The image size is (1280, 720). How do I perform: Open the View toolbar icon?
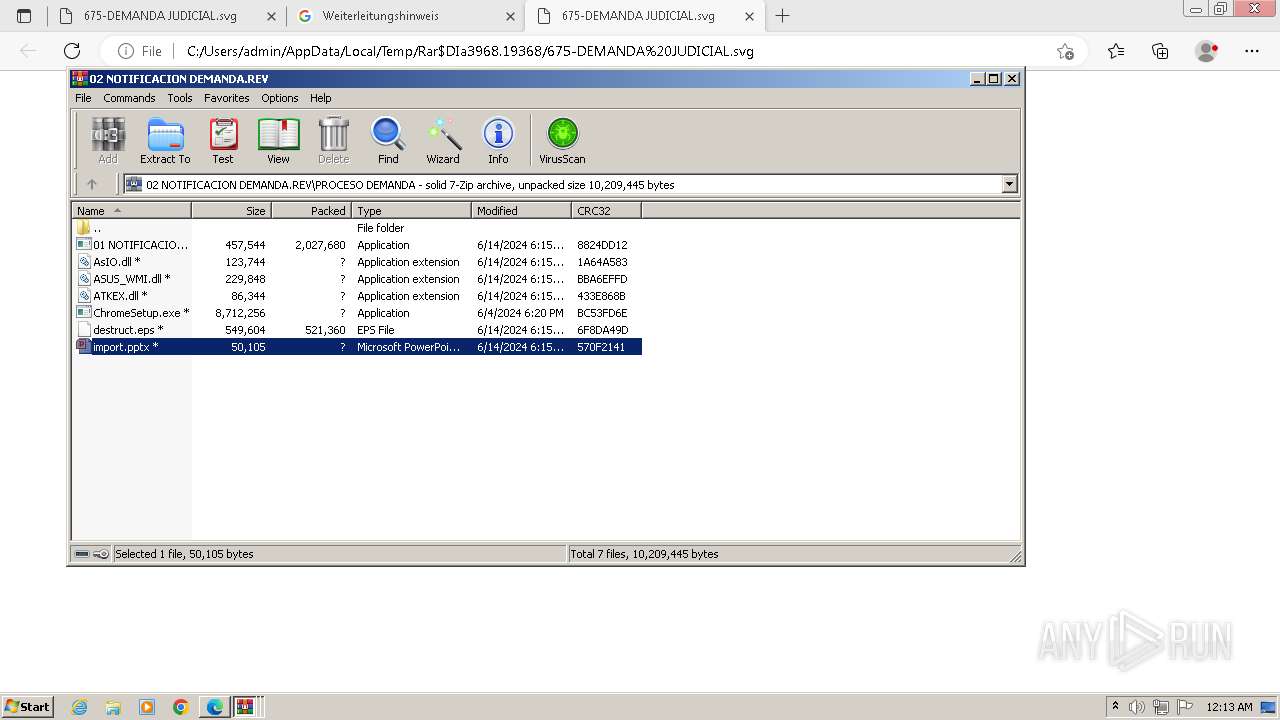(278, 140)
